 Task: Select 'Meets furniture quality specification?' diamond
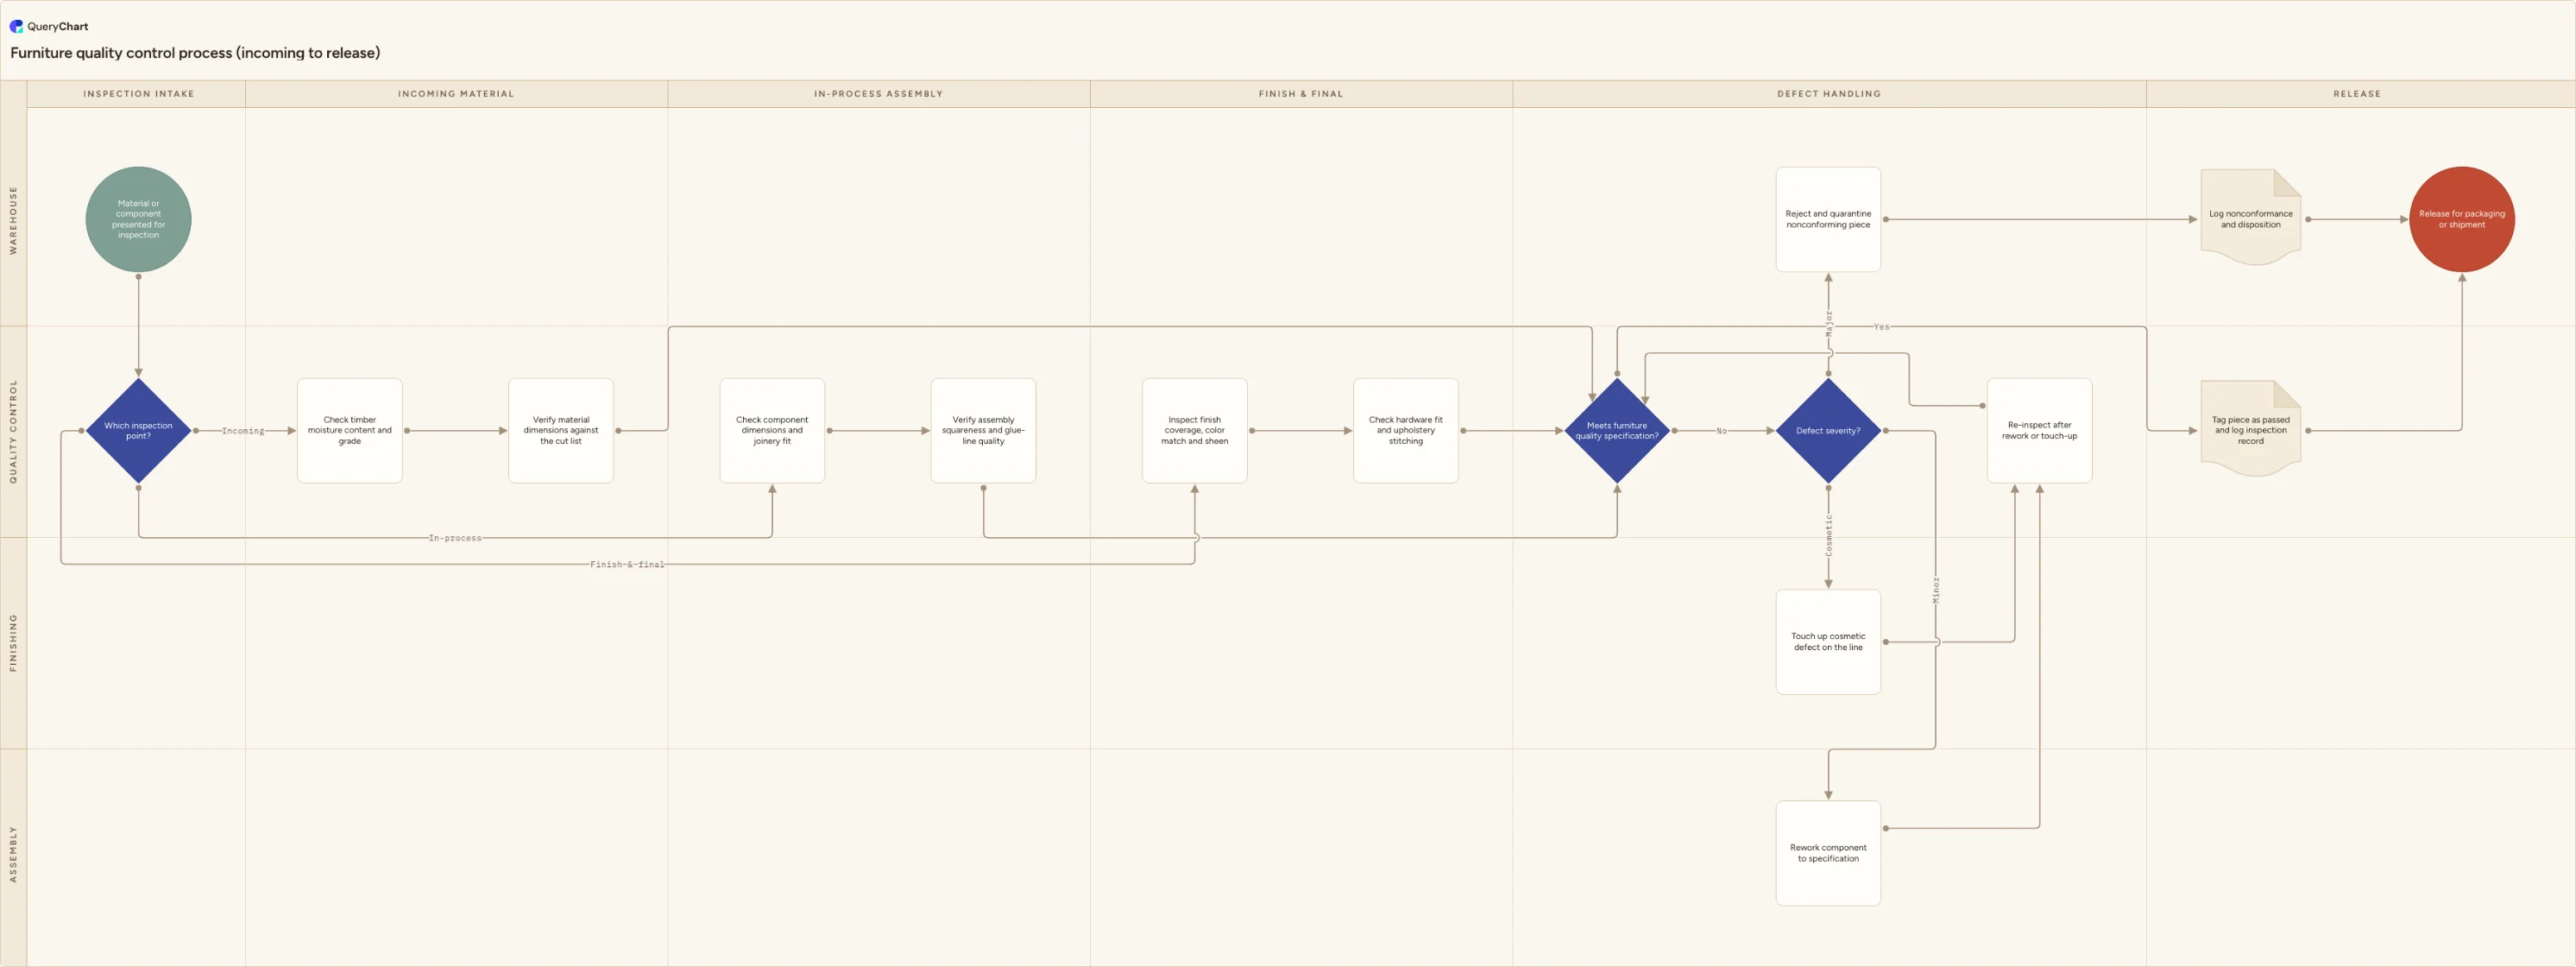click(x=1617, y=430)
